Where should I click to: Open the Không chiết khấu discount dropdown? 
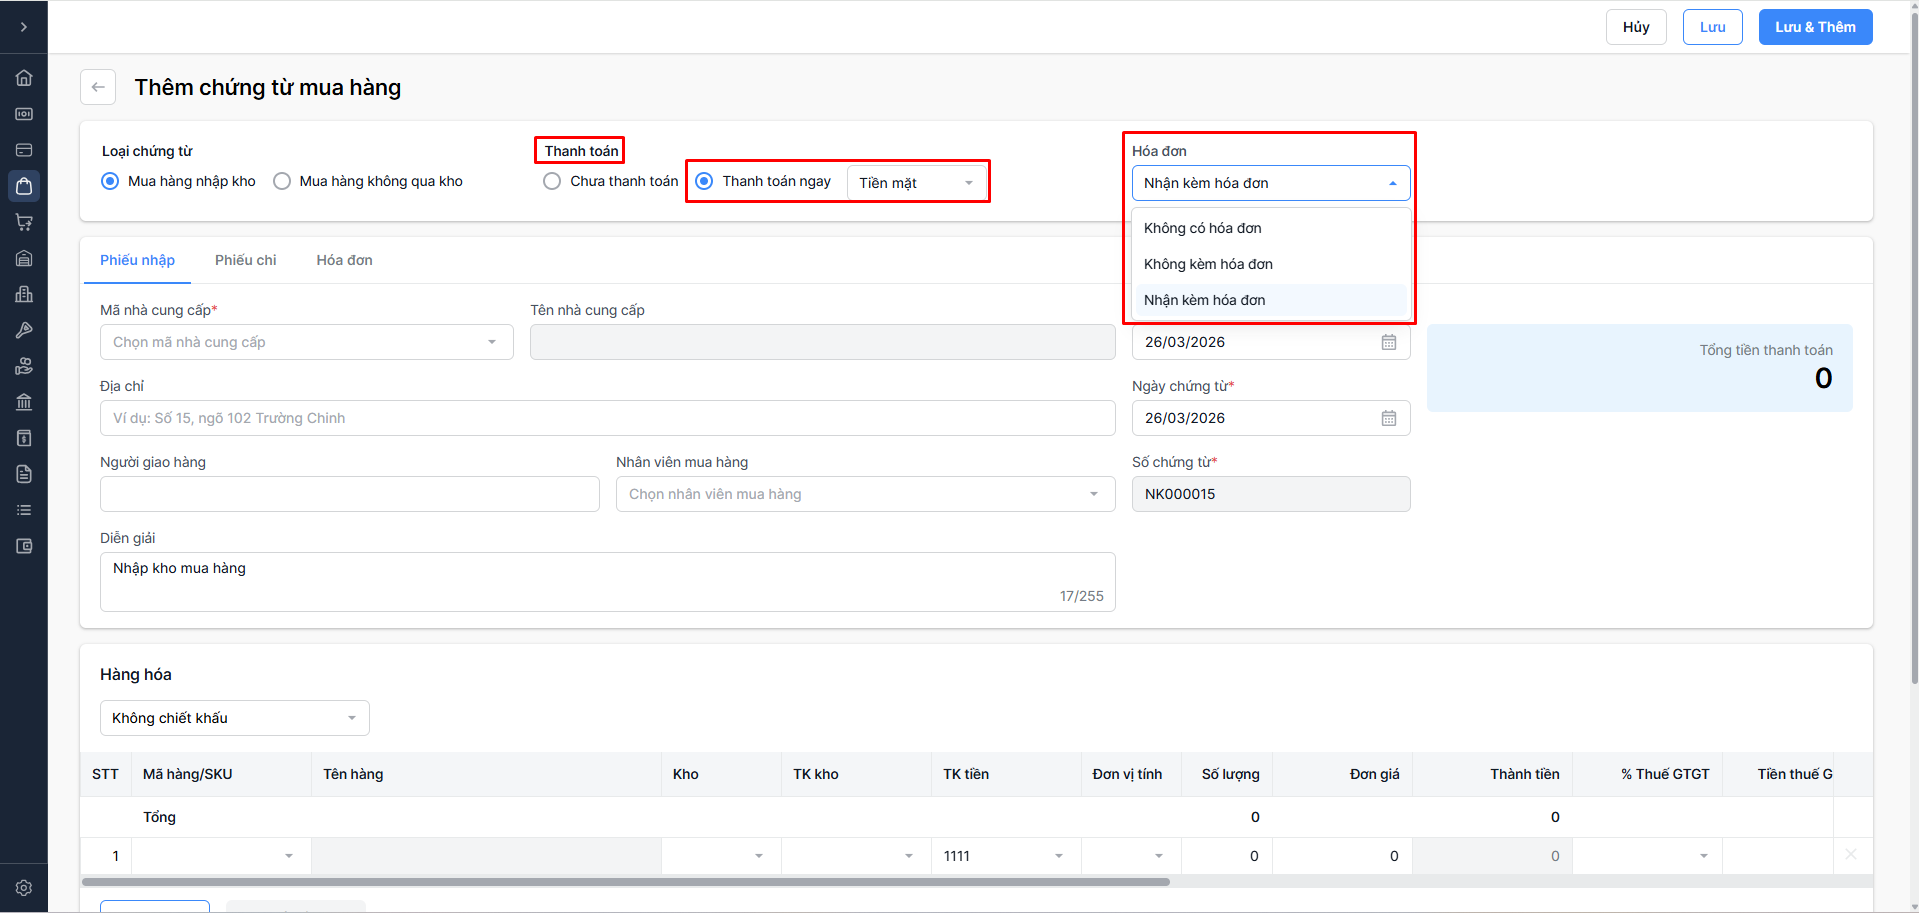pos(234,718)
